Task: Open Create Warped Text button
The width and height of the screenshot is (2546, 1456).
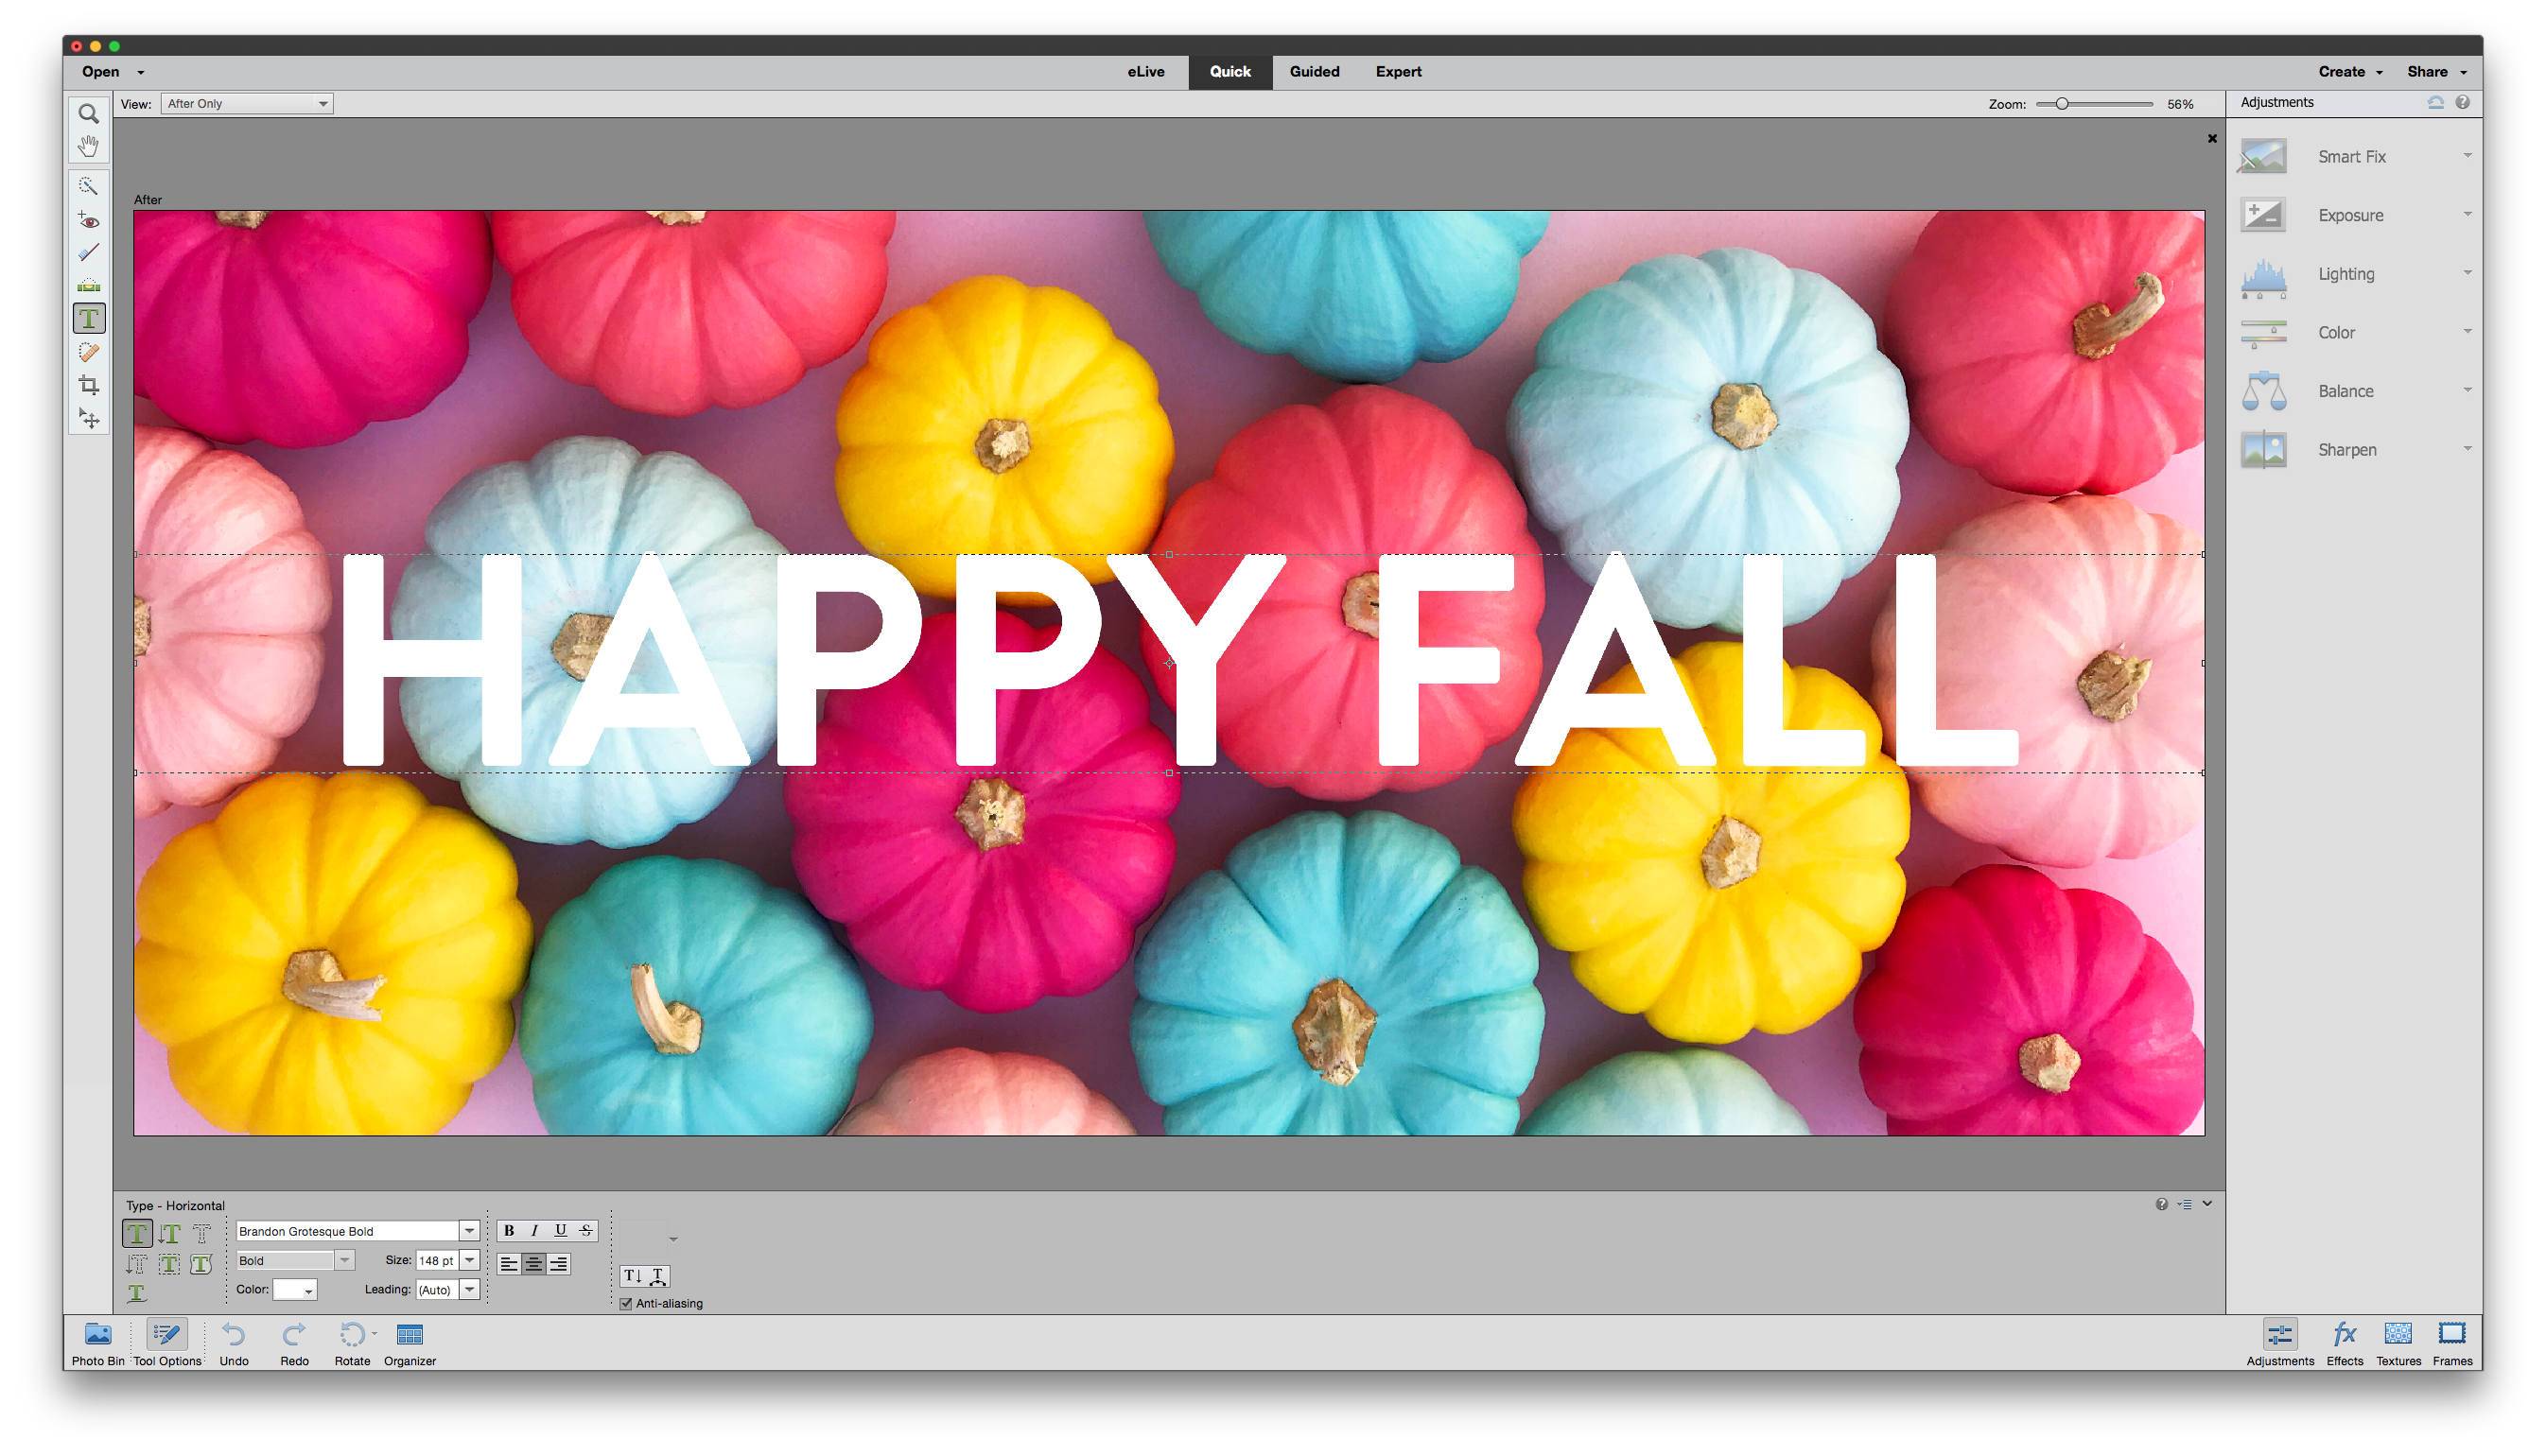Action: (658, 1276)
